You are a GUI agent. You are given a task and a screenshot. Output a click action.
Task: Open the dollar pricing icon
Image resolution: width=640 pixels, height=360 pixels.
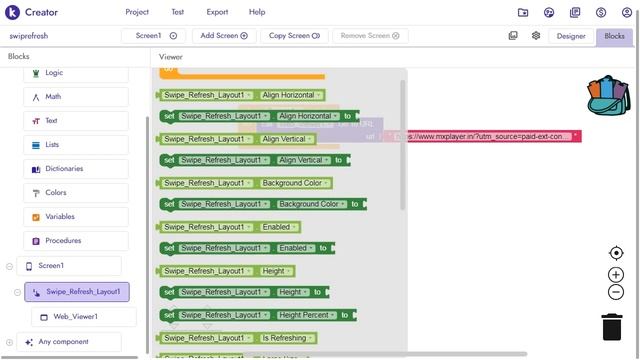pos(601,13)
